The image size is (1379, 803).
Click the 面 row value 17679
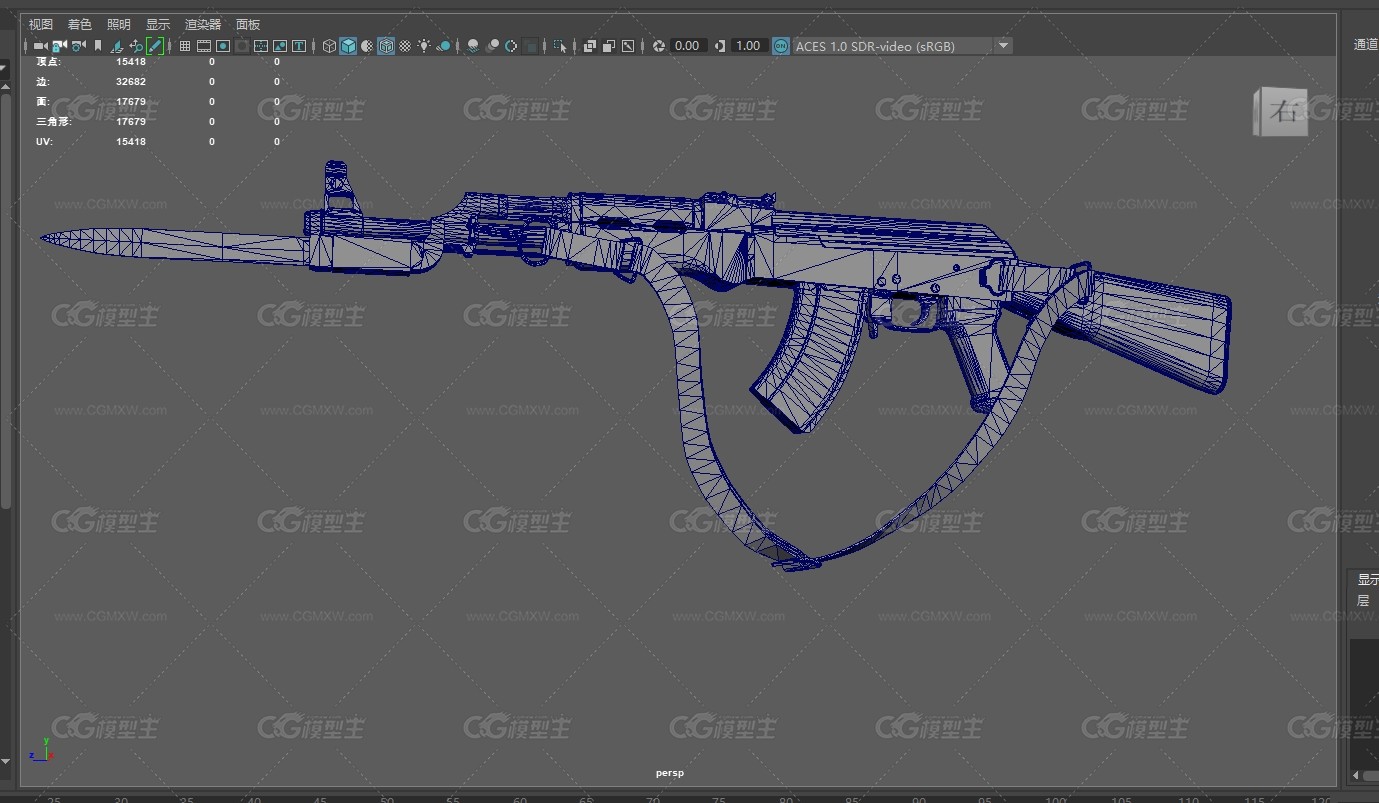click(131, 102)
